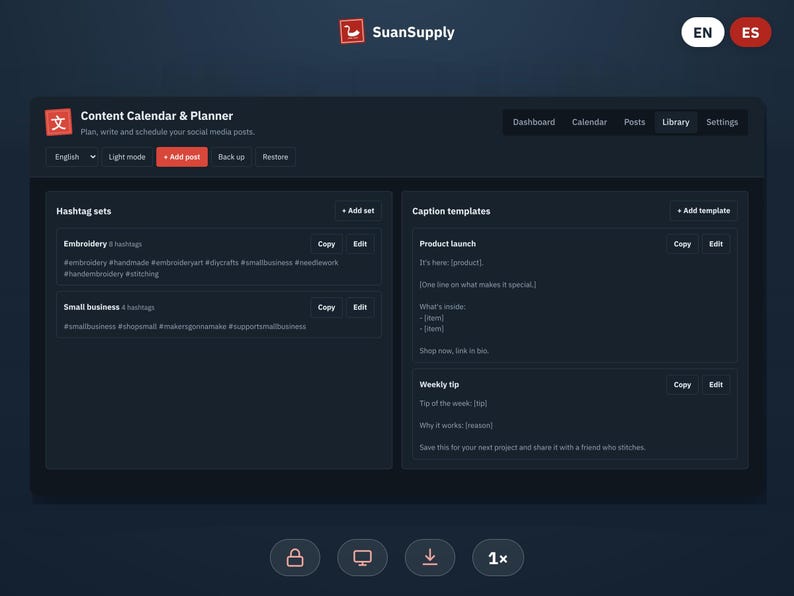Click the SuanSupply swan logo icon
The image size is (794, 596).
click(x=351, y=31)
